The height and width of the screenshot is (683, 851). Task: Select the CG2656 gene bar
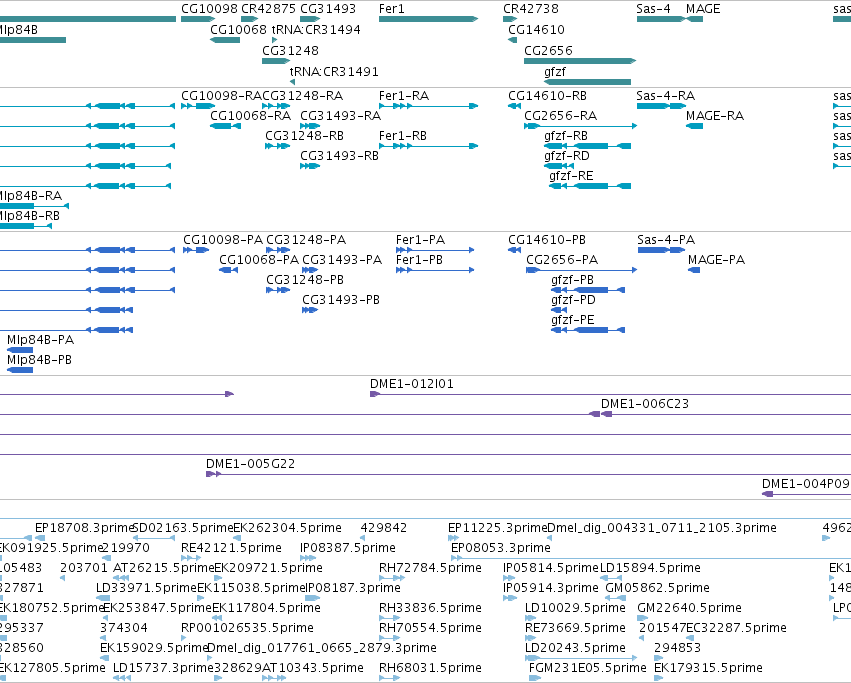pos(580,61)
